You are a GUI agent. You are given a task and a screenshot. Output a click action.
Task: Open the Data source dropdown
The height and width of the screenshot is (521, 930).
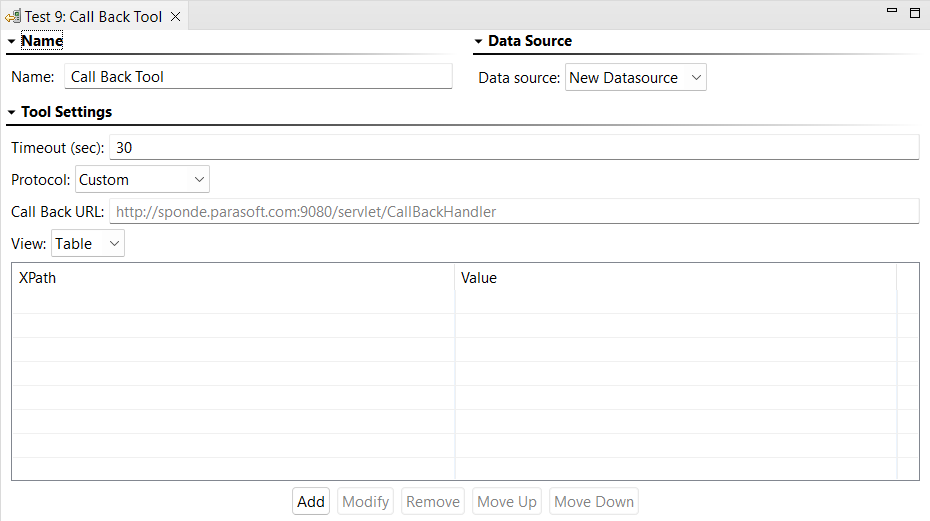(635, 78)
